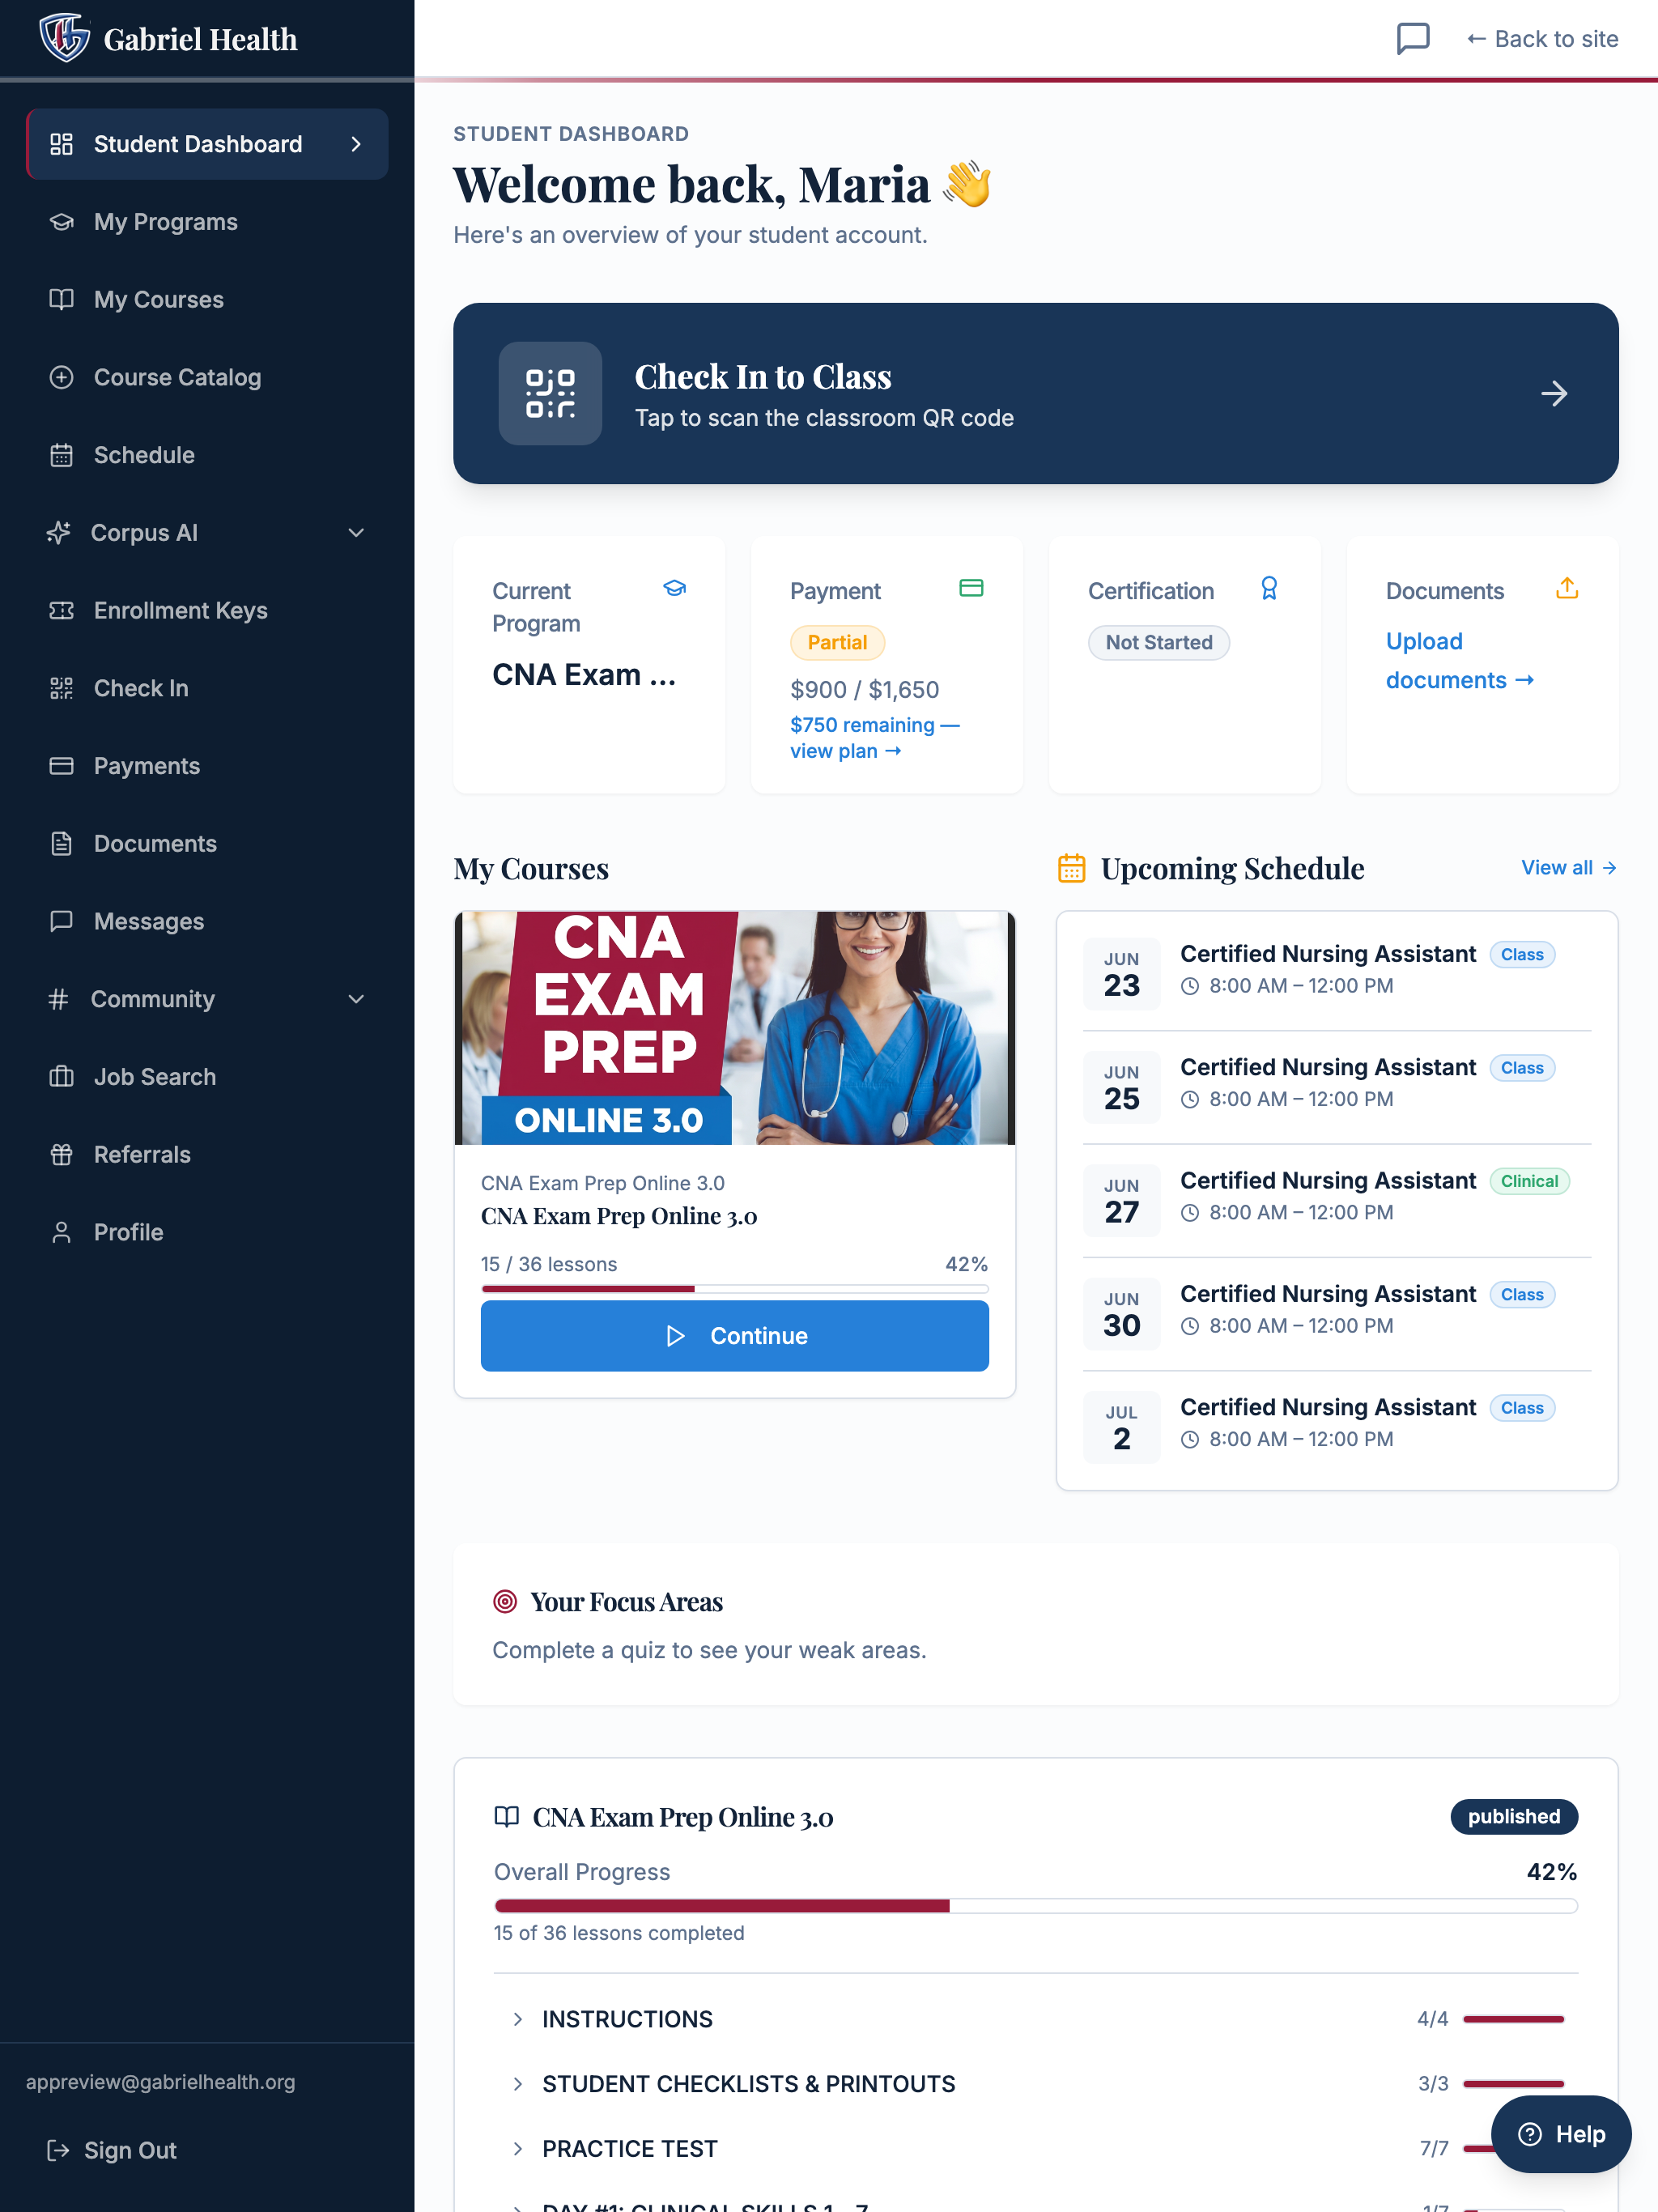Click the Your Focus Areas target icon
The height and width of the screenshot is (2212, 1658).
click(x=505, y=1602)
